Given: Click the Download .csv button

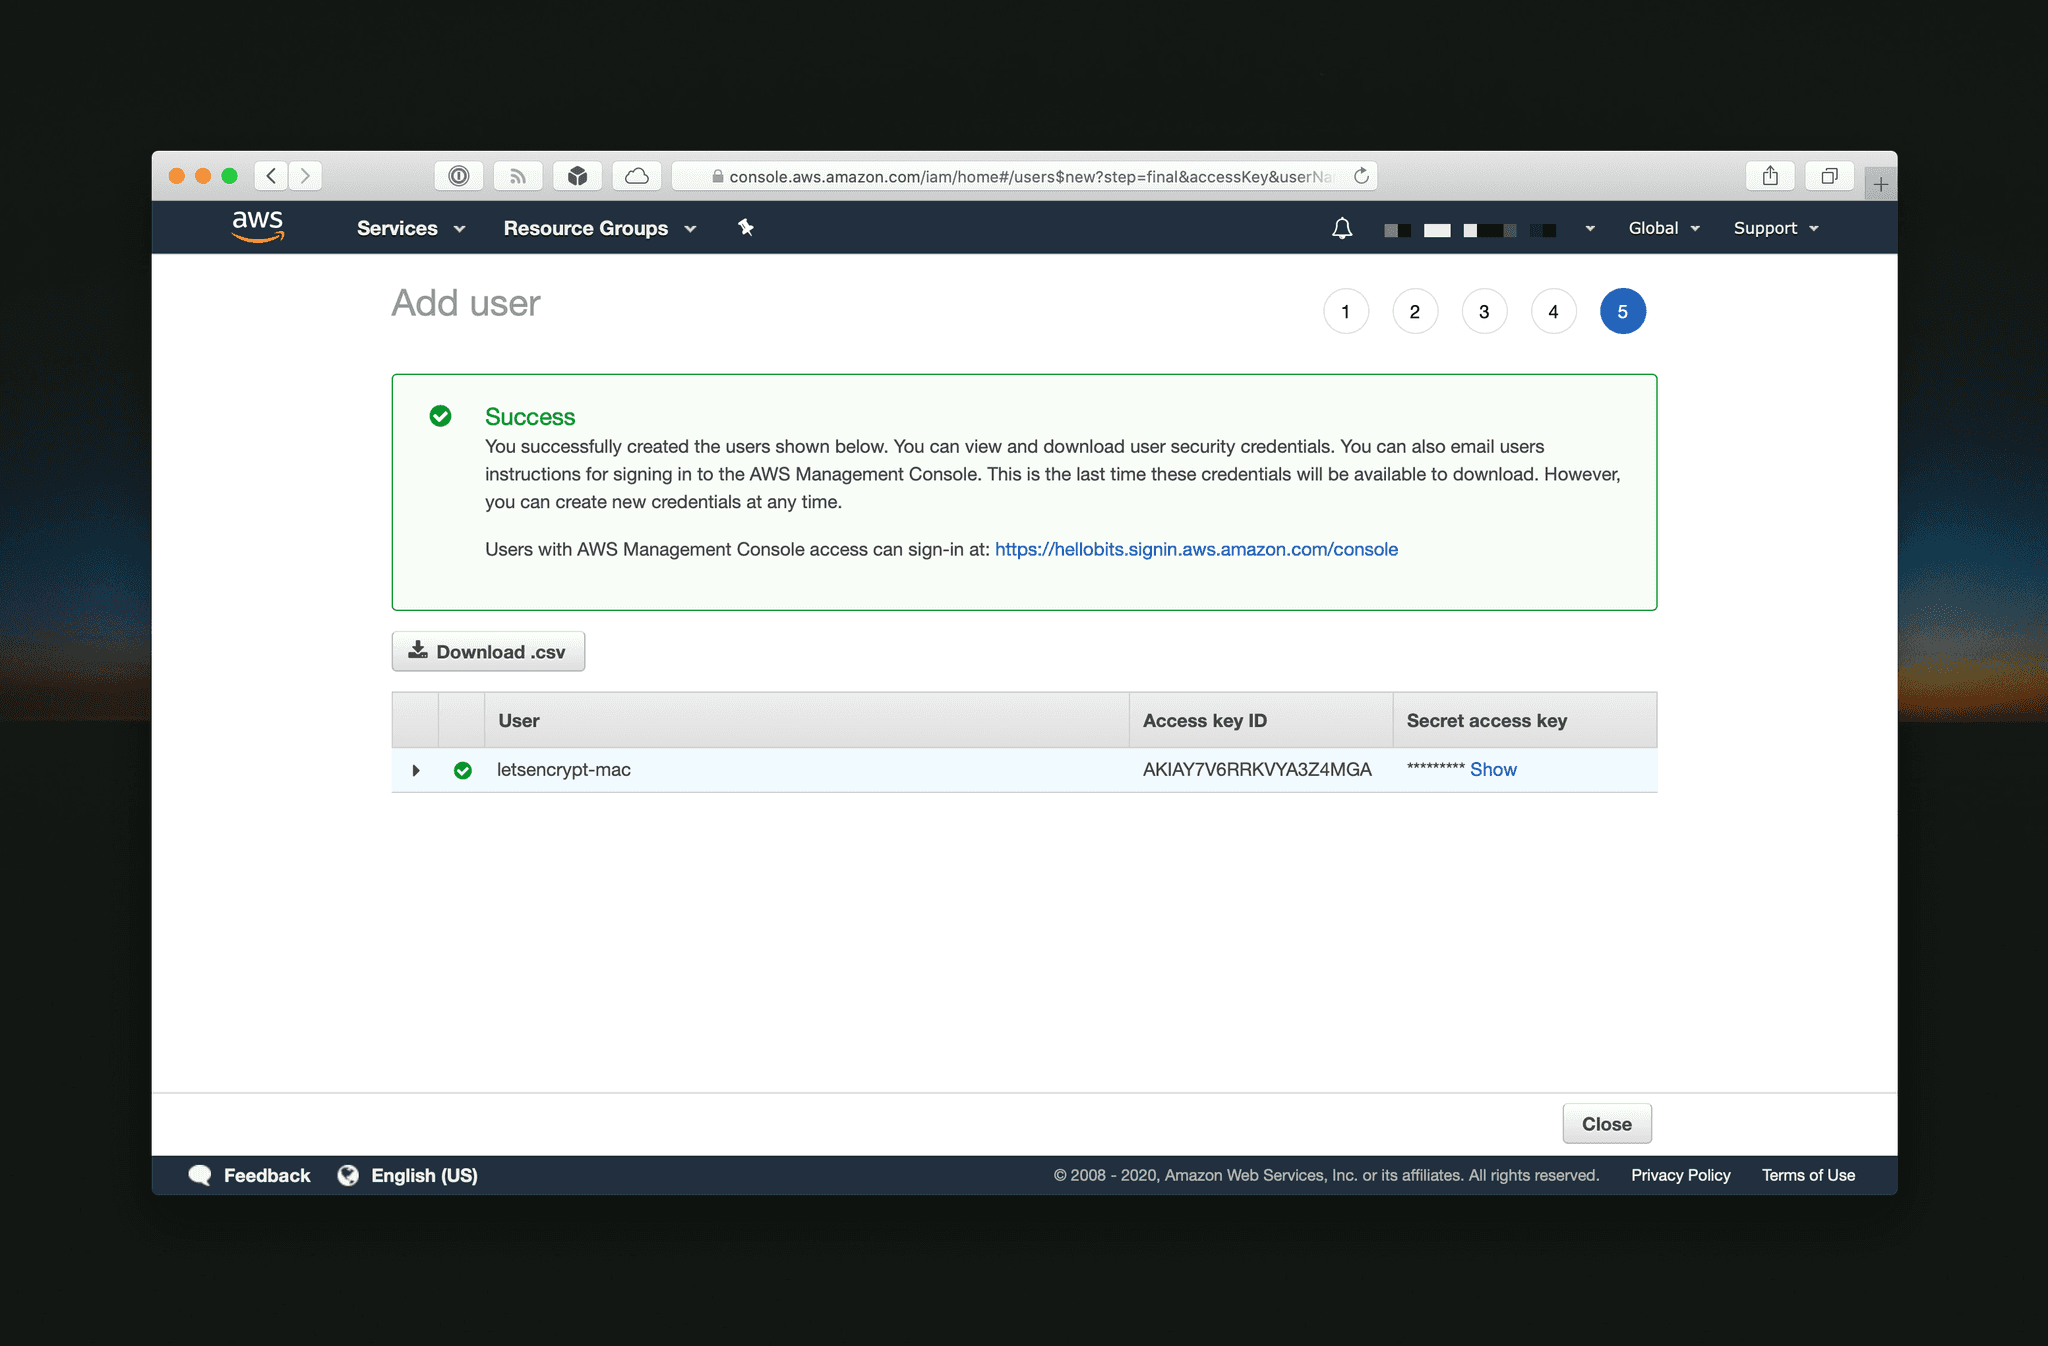Looking at the screenshot, I should tap(488, 651).
